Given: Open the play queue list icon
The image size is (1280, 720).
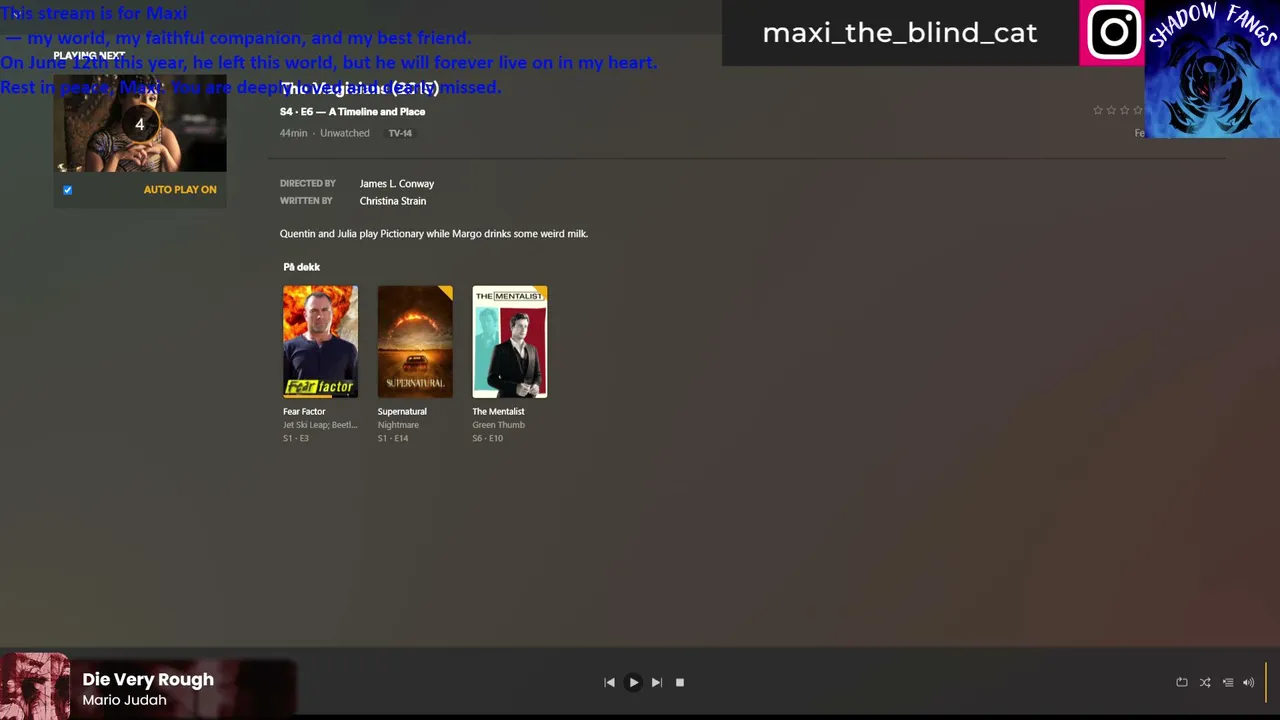Looking at the screenshot, I should (x=1228, y=682).
